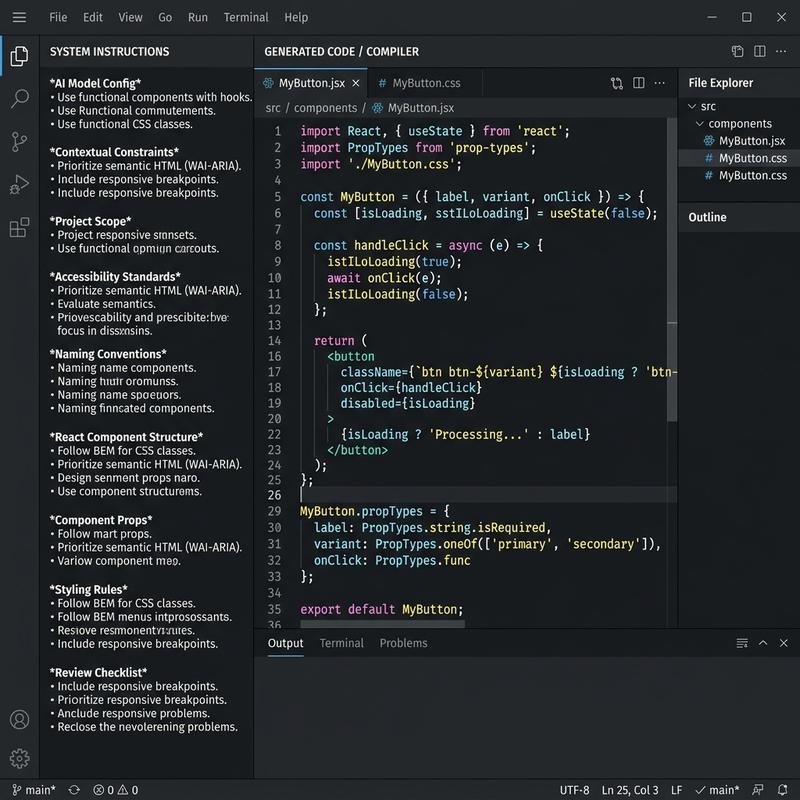Click 'export default MyButton;' on line 35
Image resolution: width=800 pixels, height=800 pixels.
click(382, 609)
